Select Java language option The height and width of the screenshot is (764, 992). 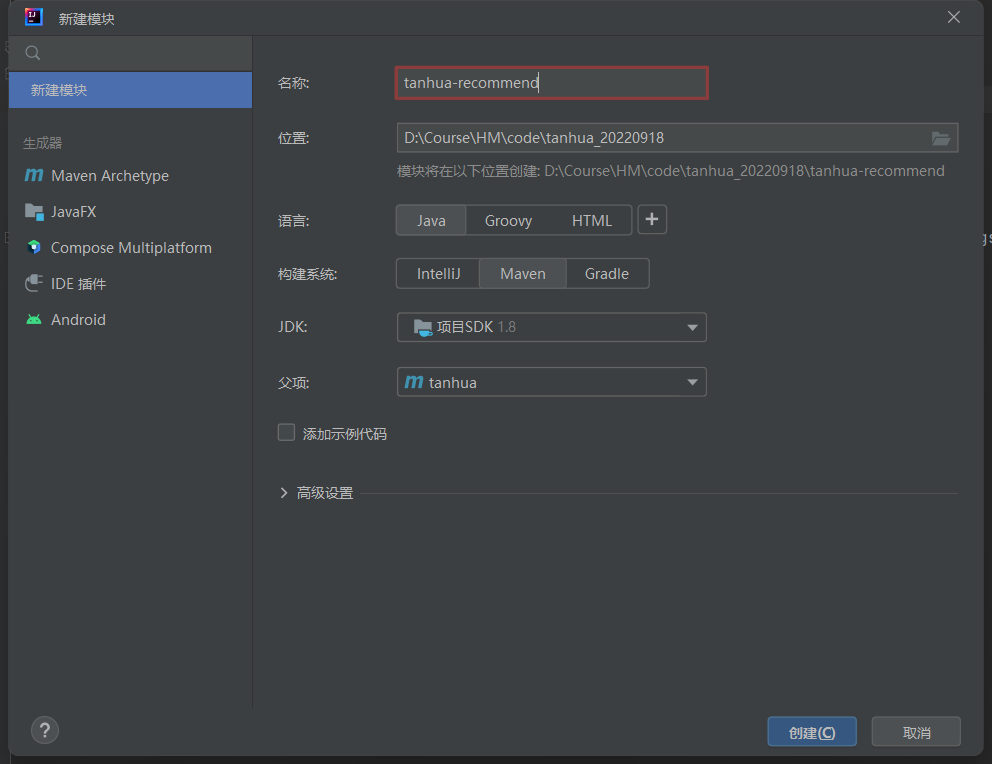click(x=431, y=221)
